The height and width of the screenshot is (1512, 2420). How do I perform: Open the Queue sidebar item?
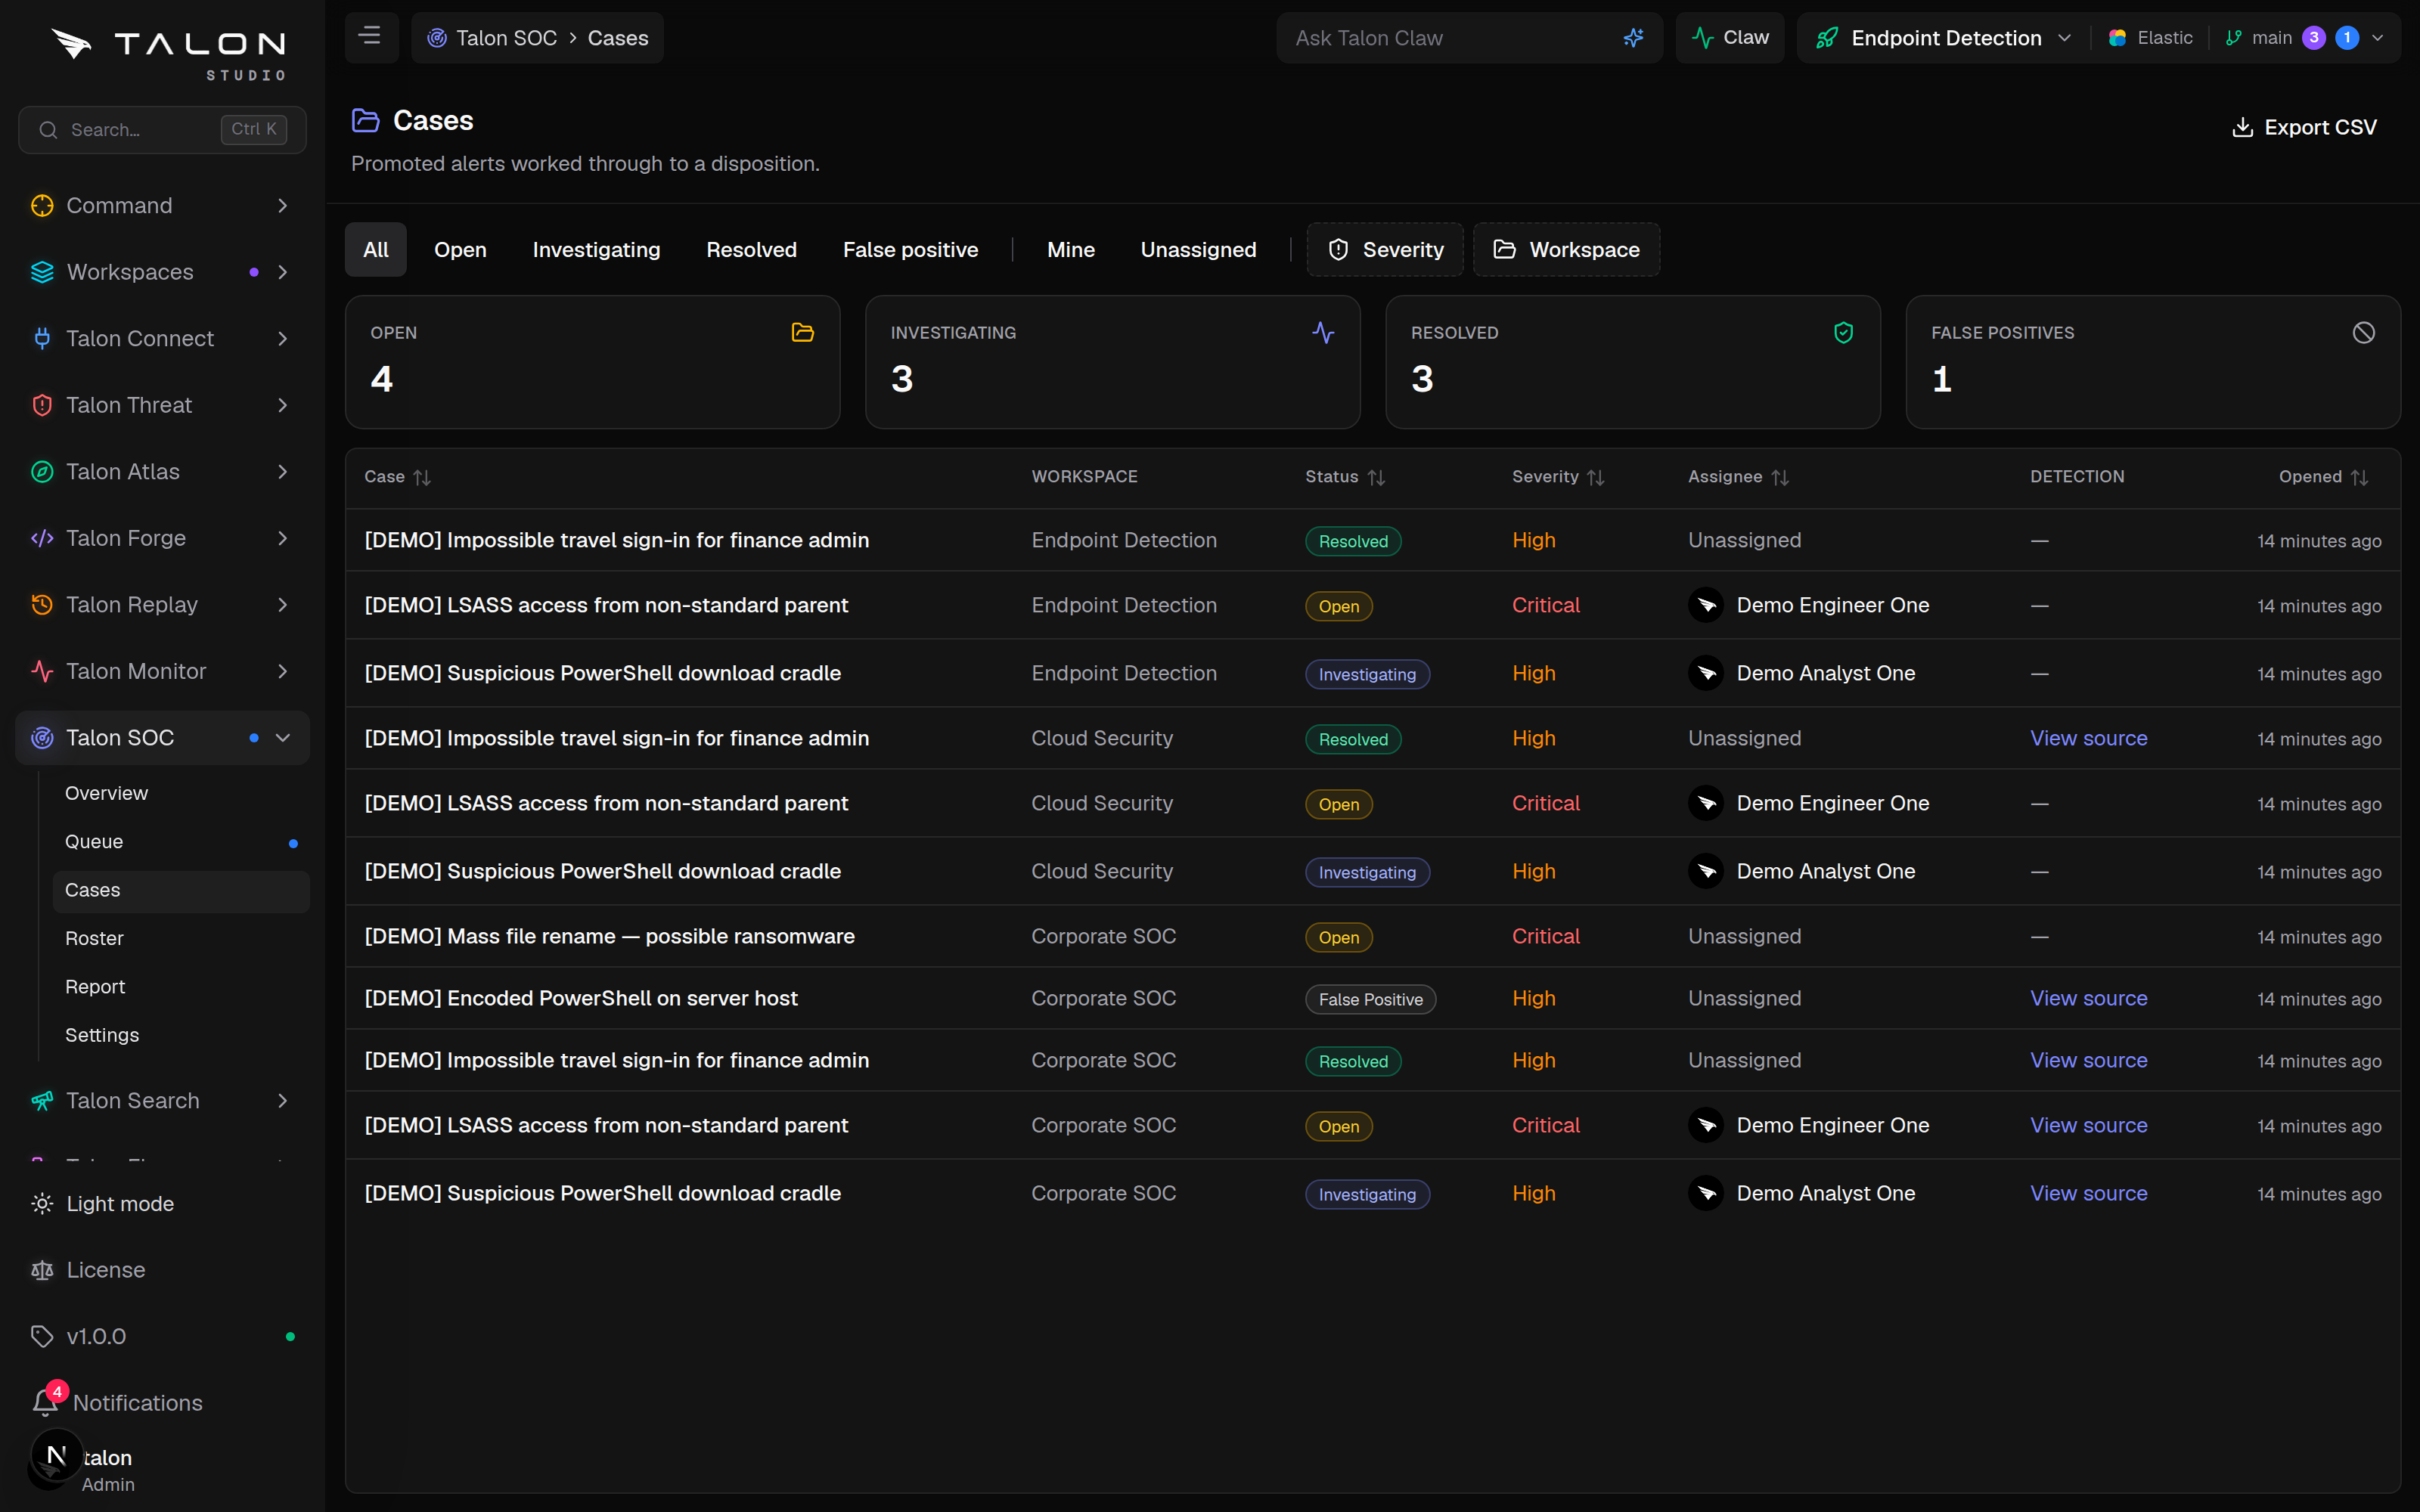click(180, 841)
